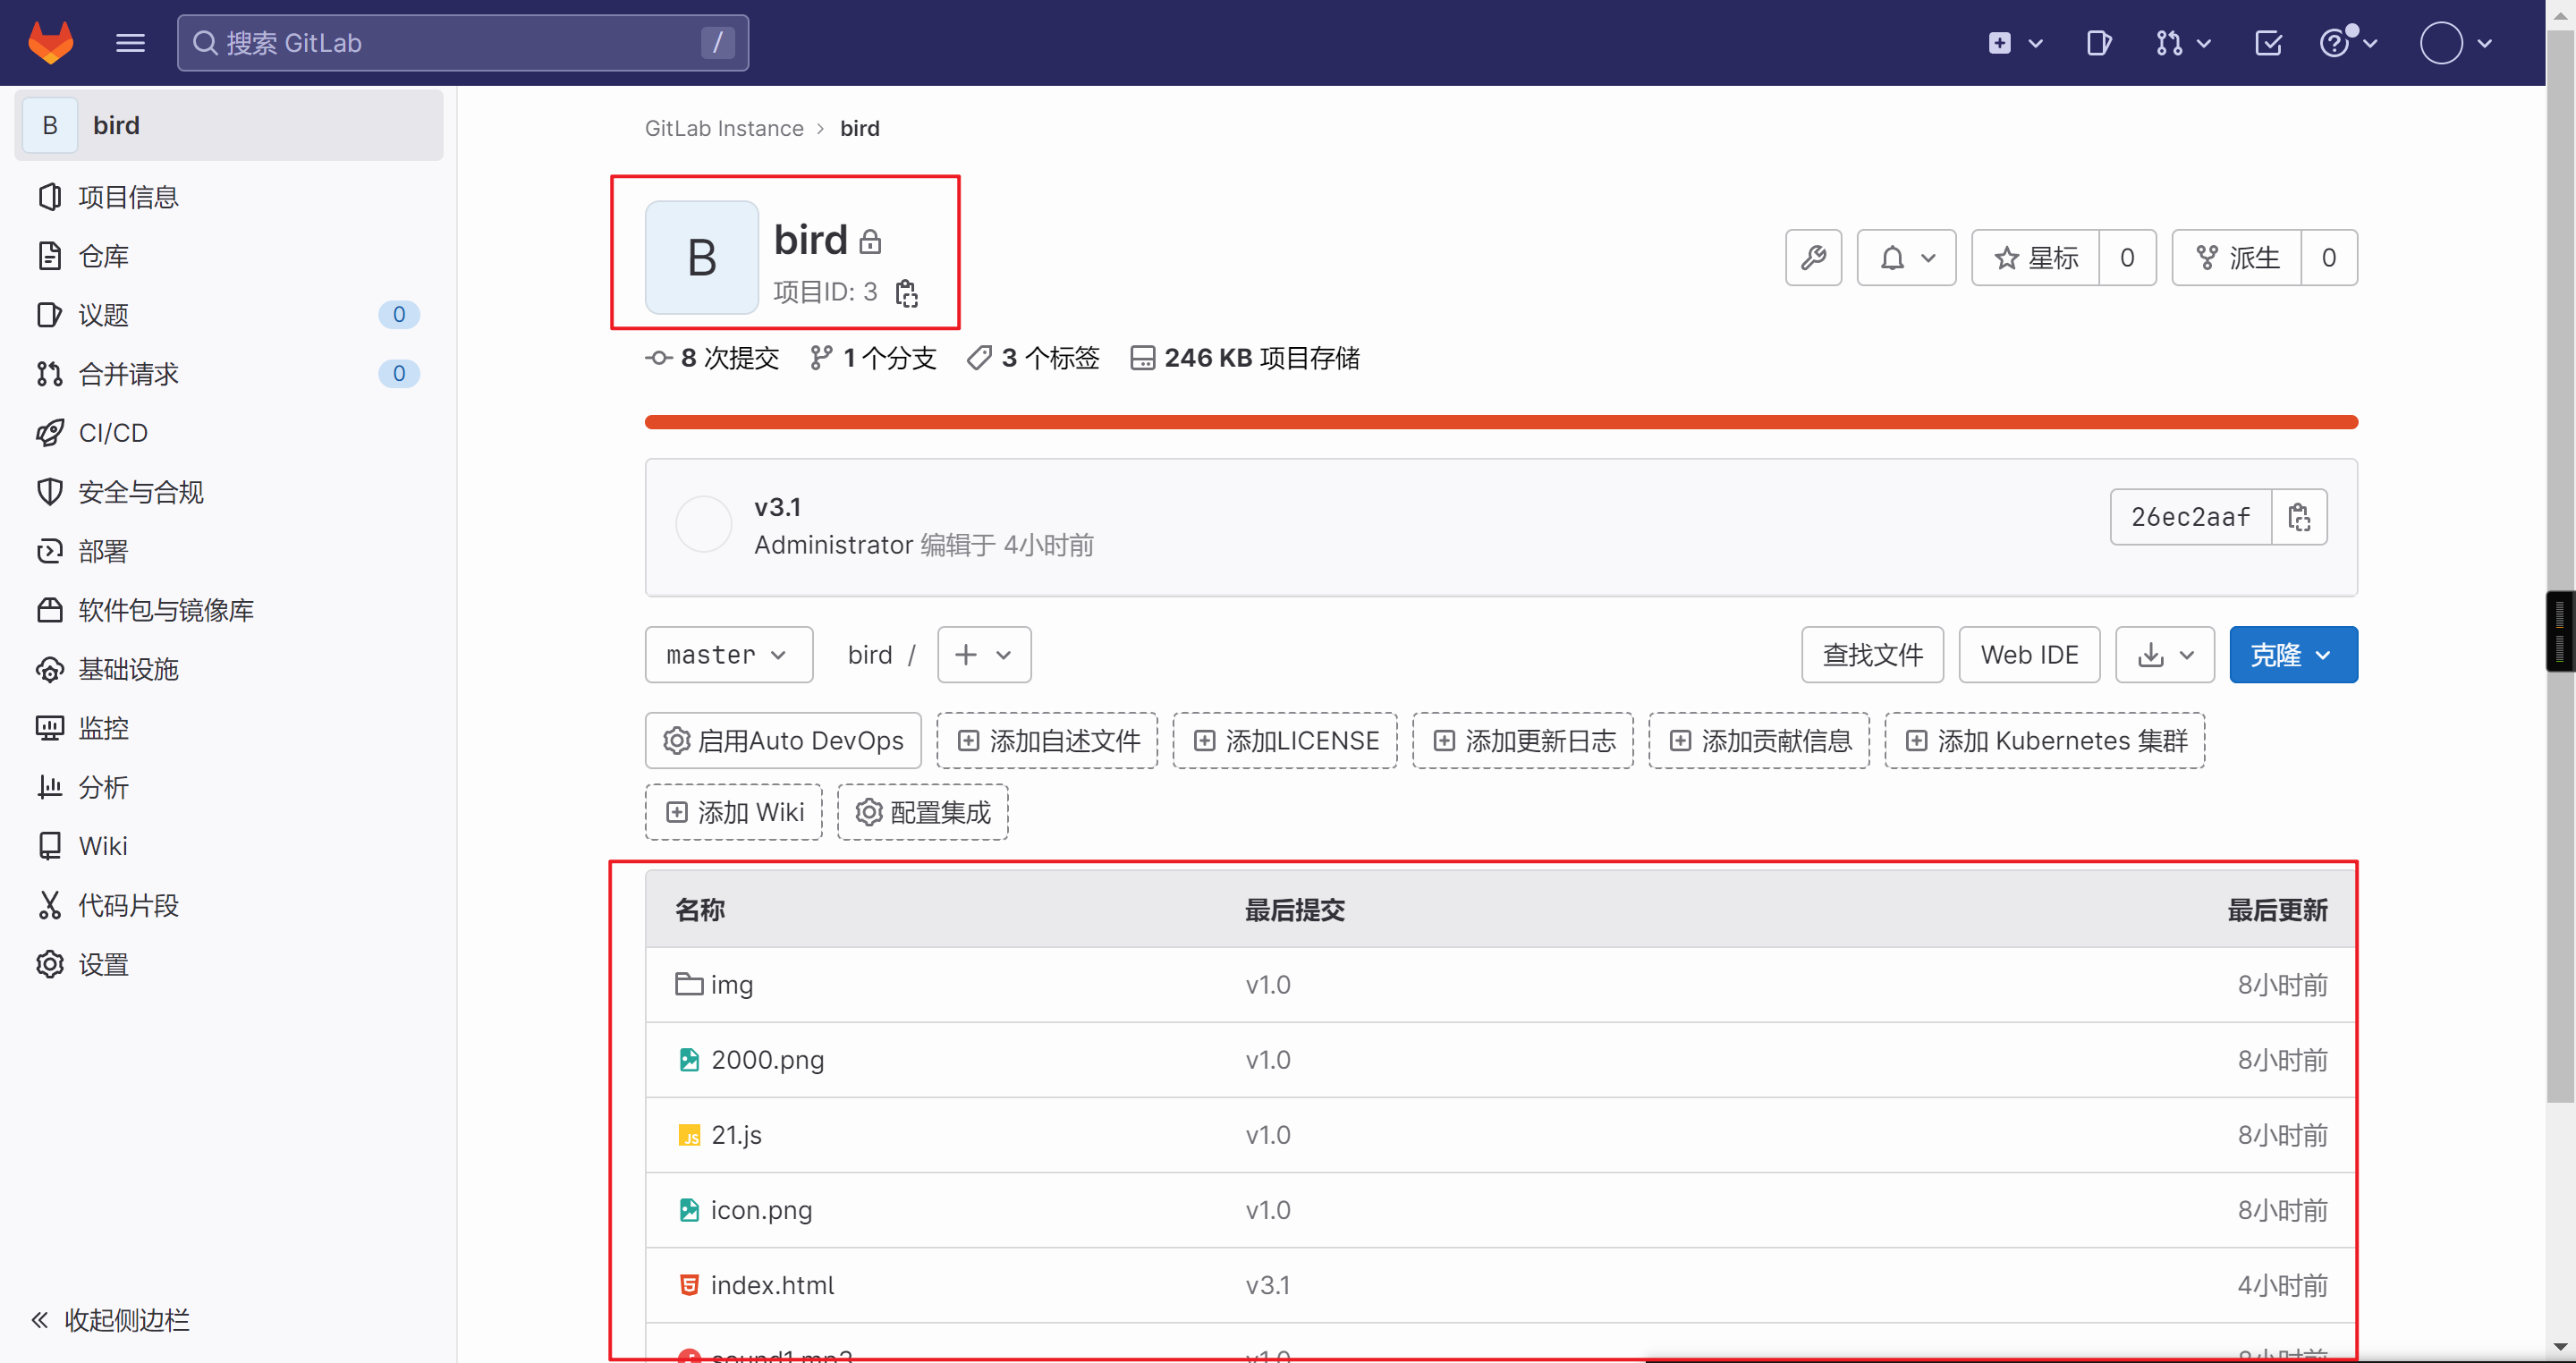Image resolution: width=2576 pixels, height=1363 pixels.
Task: Open the index.html file link
Action: tap(772, 1285)
